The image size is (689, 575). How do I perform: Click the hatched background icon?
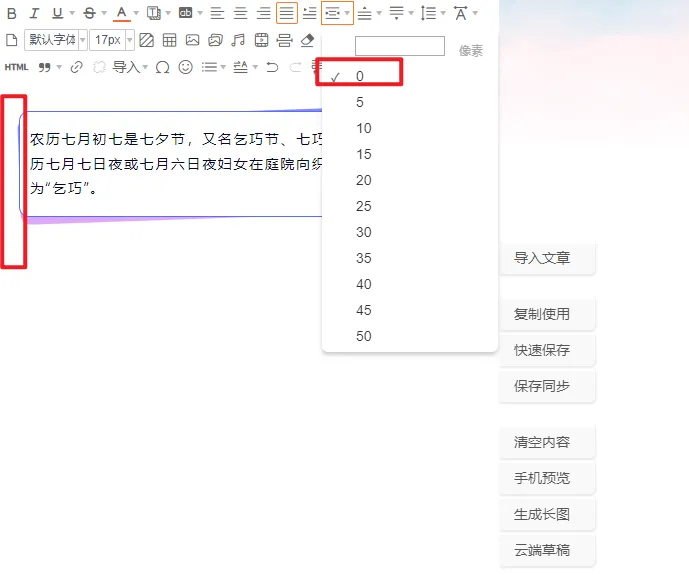pyautogui.click(x=146, y=40)
